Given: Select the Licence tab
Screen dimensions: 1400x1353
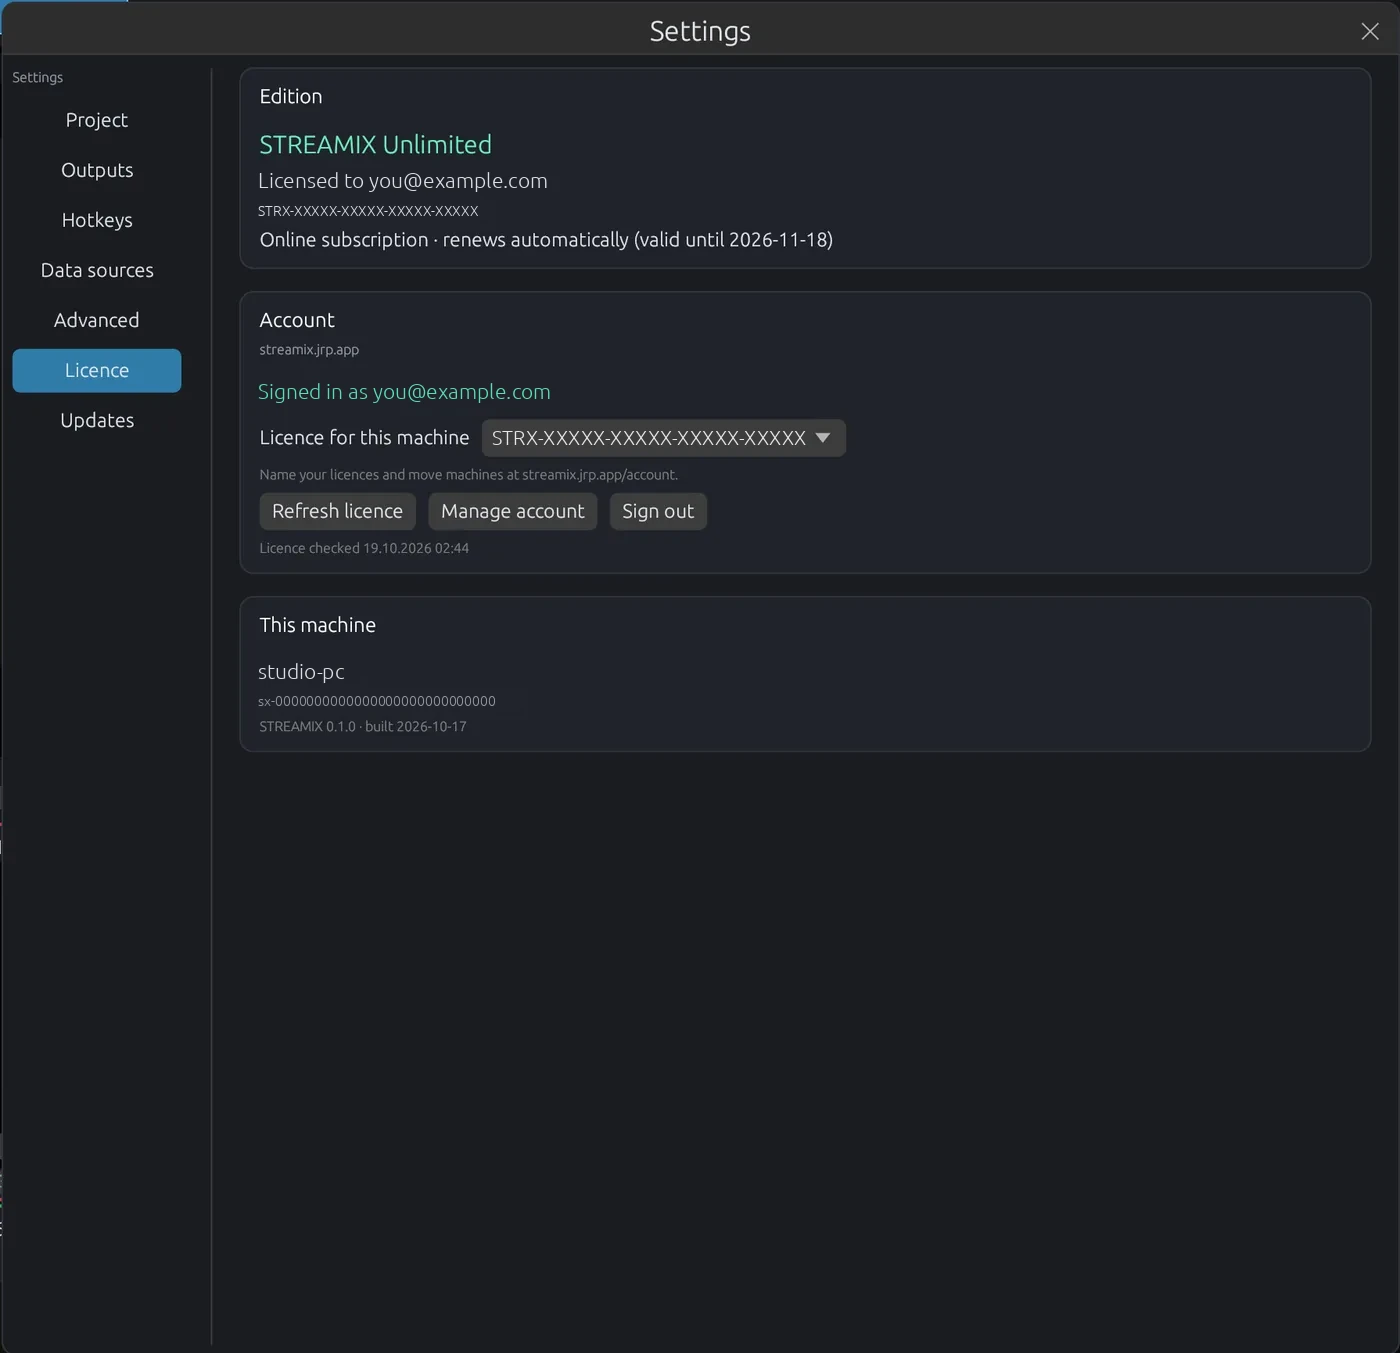Looking at the screenshot, I should tap(97, 370).
